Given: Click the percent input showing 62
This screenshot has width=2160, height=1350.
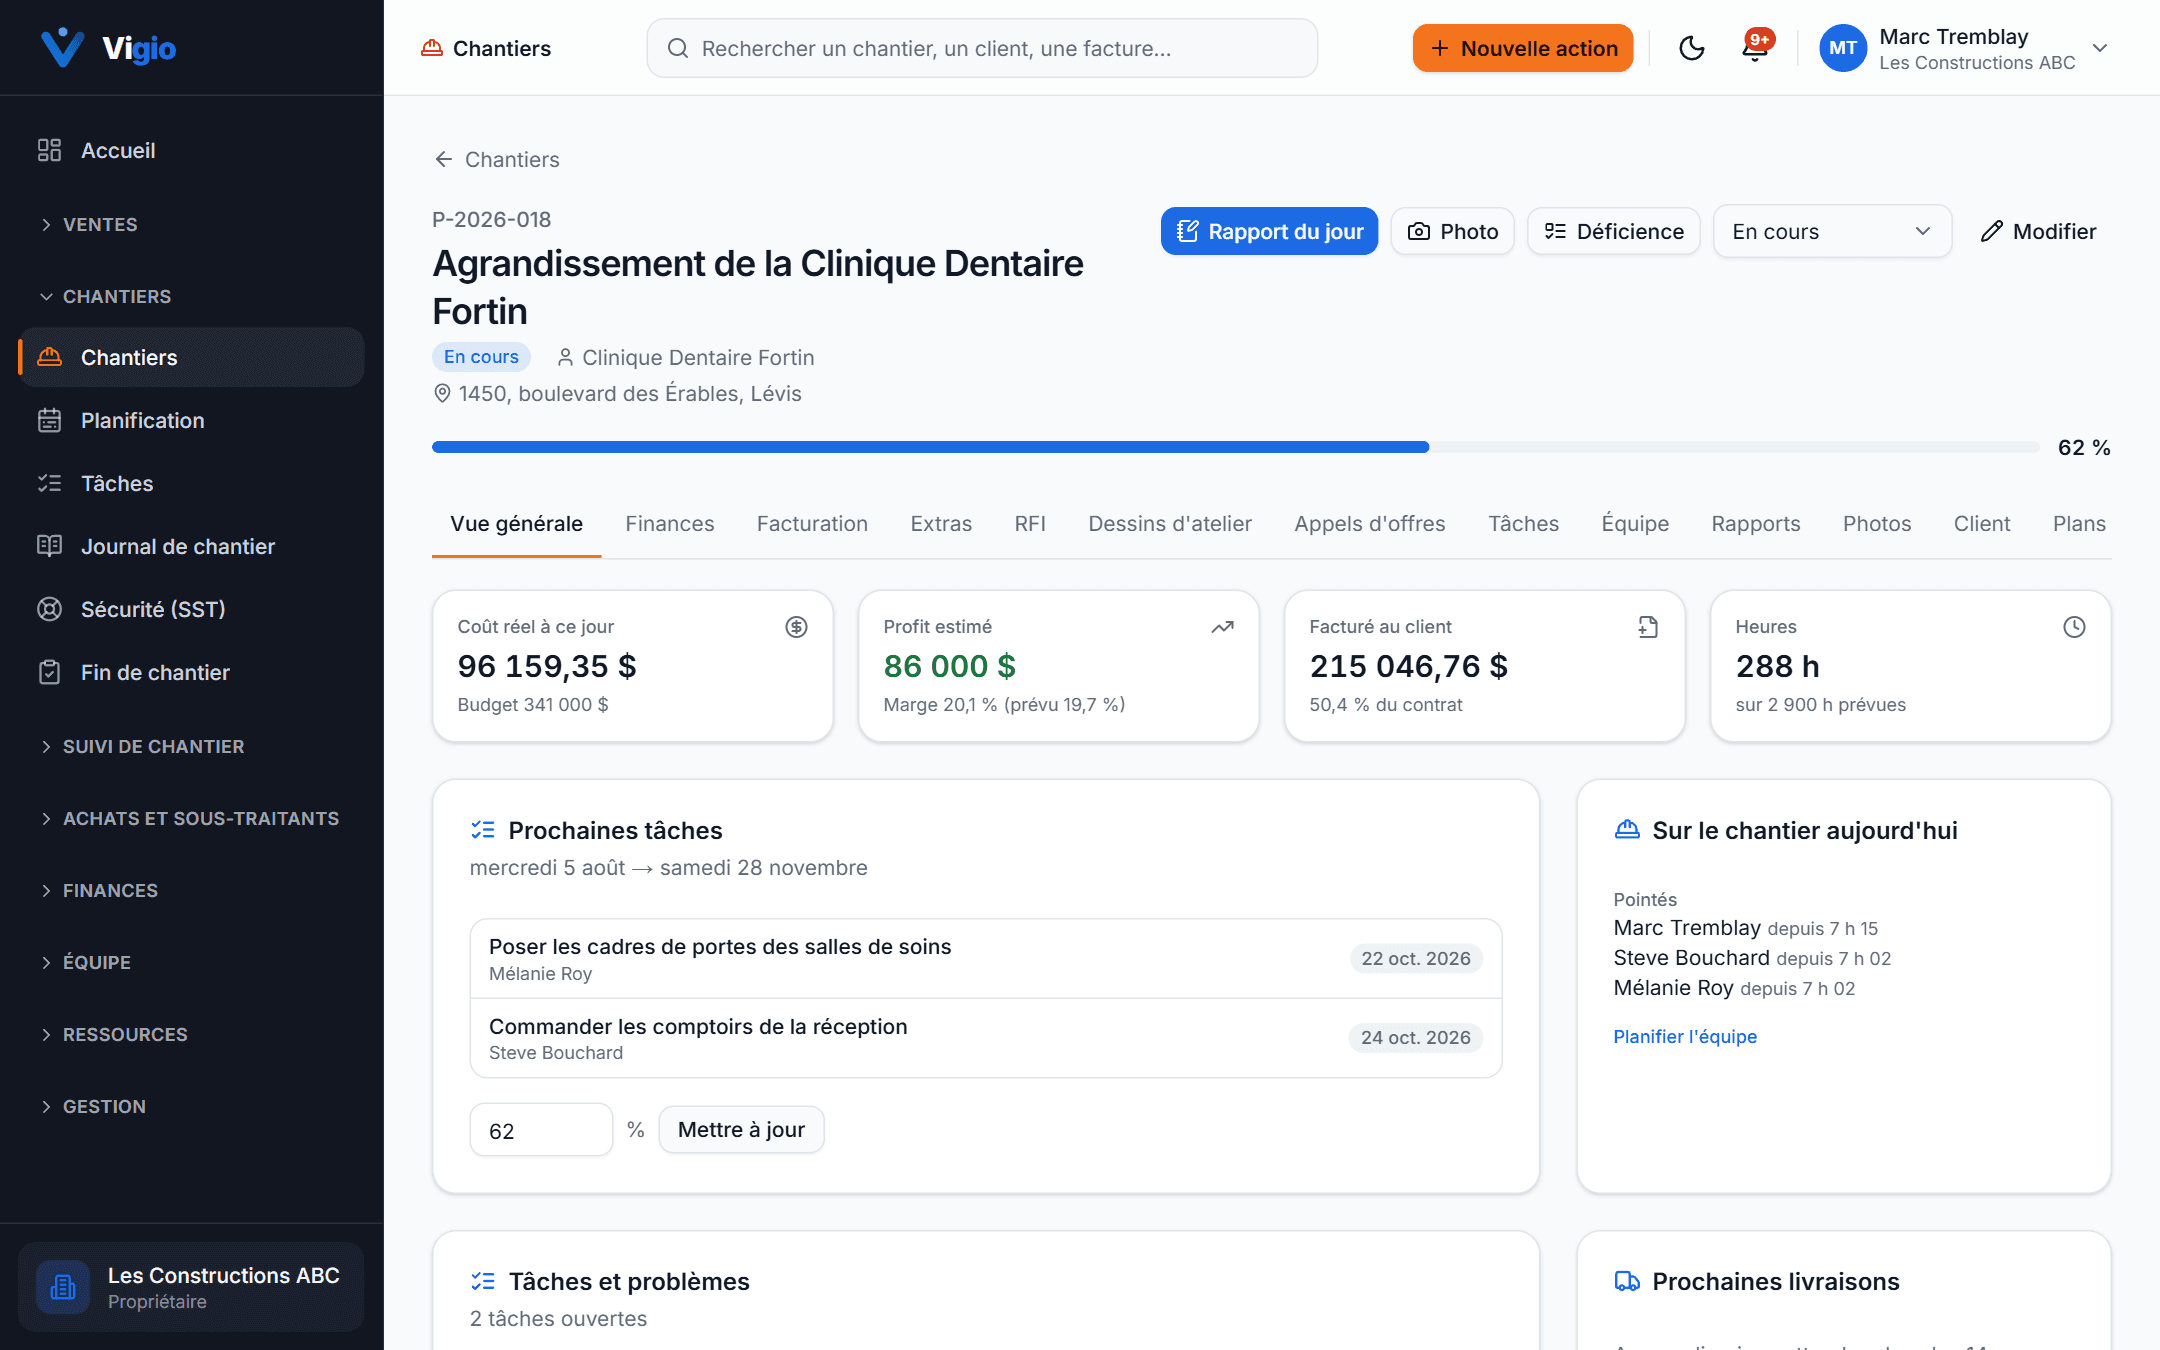Looking at the screenshot, I should click(541, 1130).
